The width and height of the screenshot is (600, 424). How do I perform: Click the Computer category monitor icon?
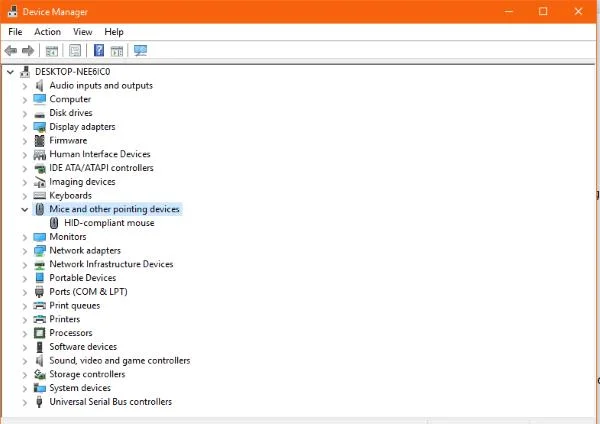click(x=39, y=99)
